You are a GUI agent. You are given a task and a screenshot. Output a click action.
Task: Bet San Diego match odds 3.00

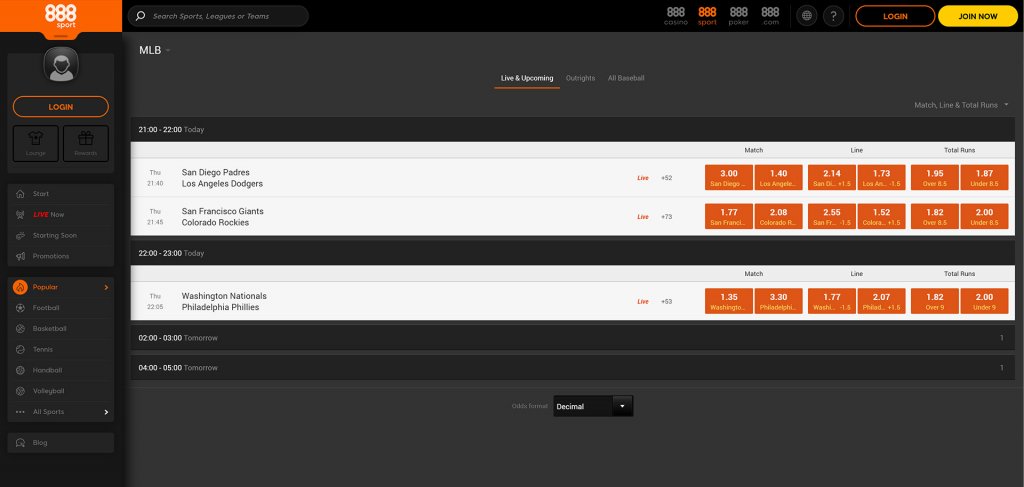pos(729,178)
